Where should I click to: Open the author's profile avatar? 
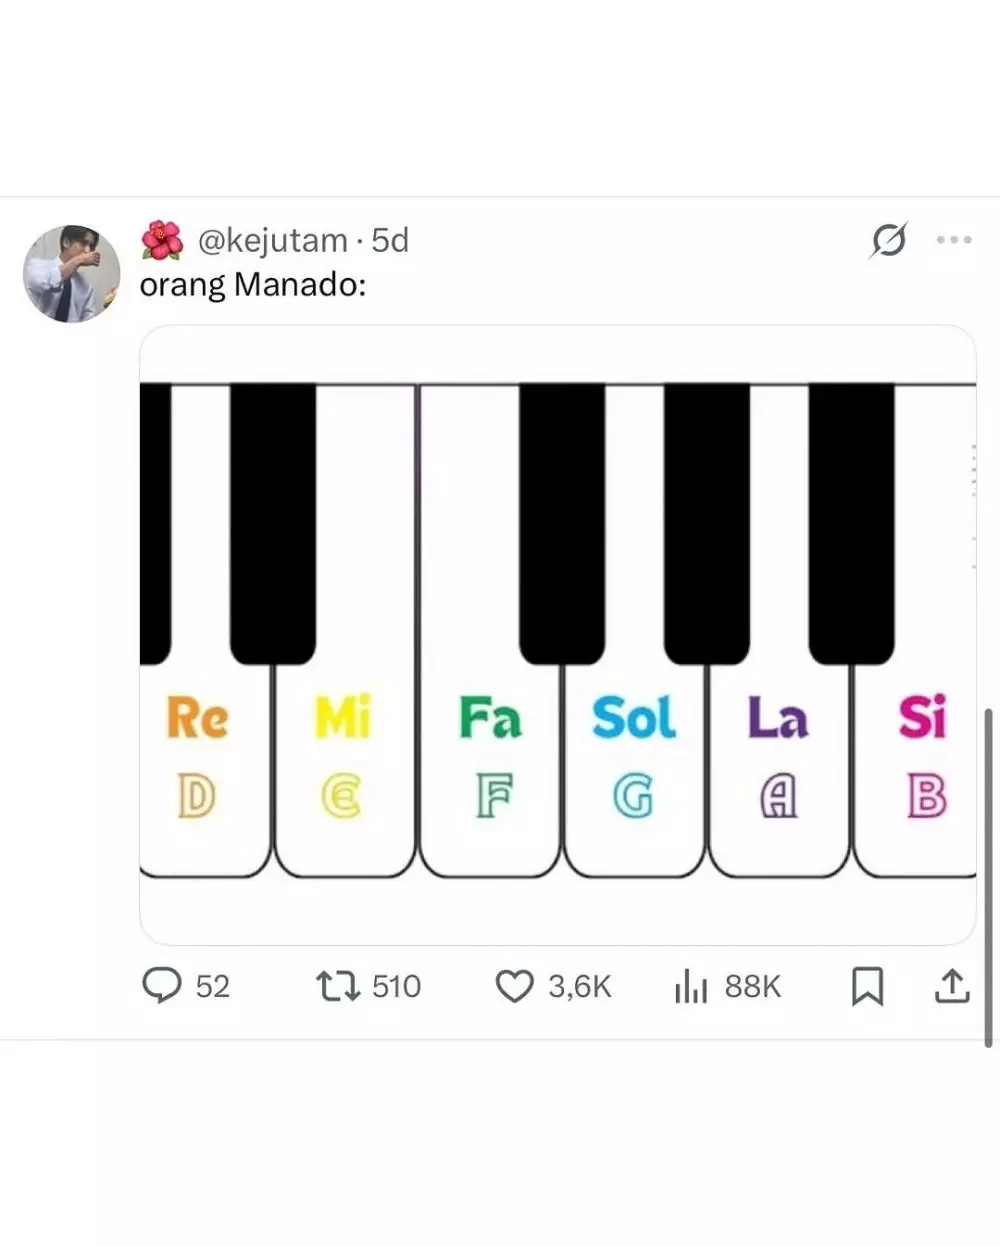tap(71, 273)
